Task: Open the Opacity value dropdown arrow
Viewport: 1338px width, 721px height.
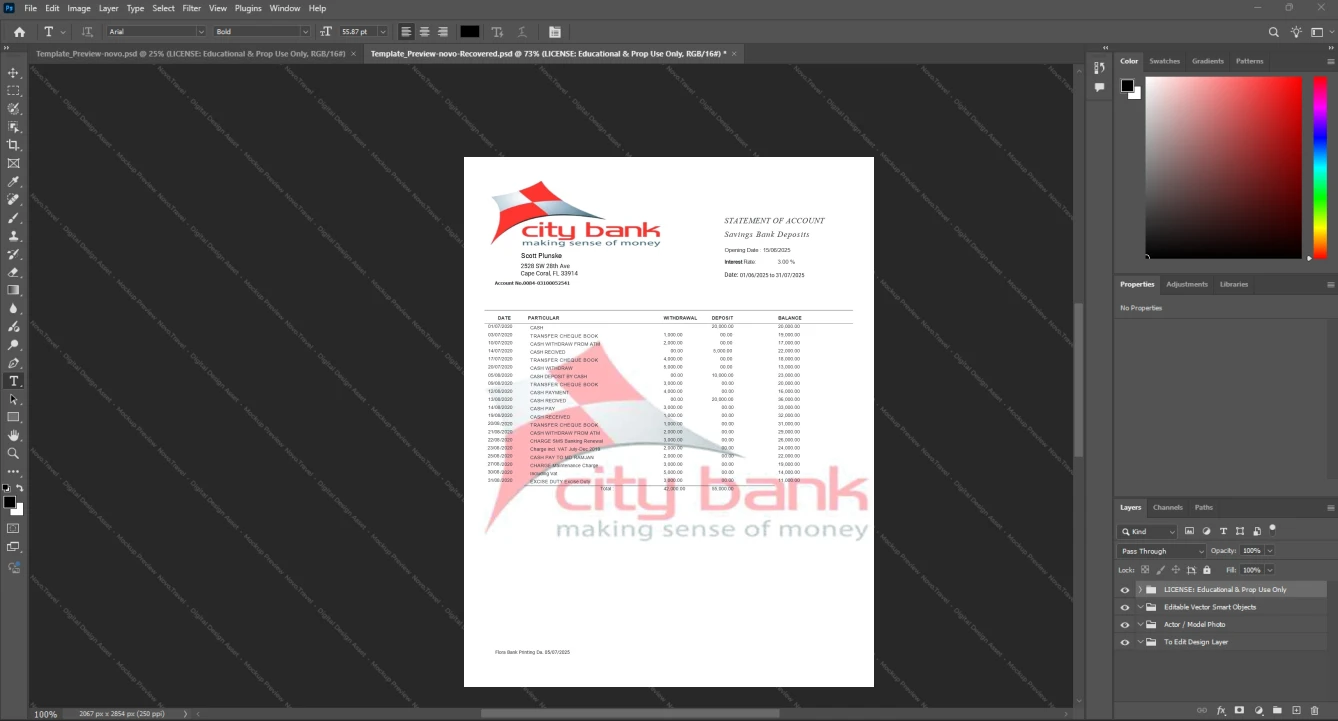Action: coord(1270,551)
